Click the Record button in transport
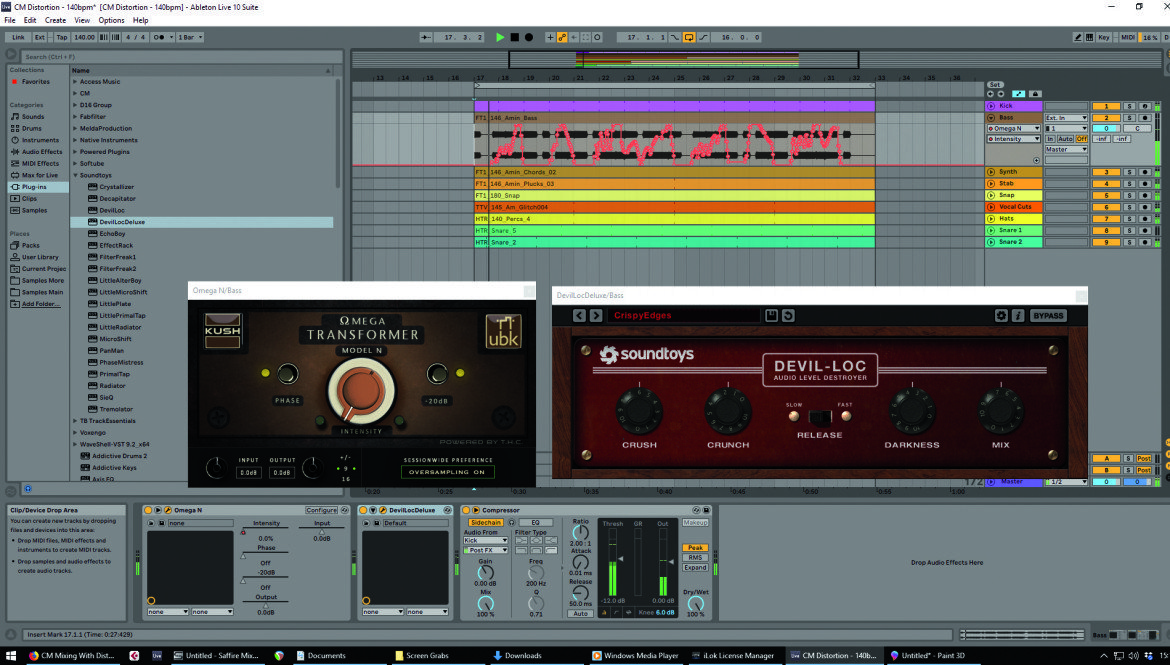 pyautogui.click(x=529, y=37)
